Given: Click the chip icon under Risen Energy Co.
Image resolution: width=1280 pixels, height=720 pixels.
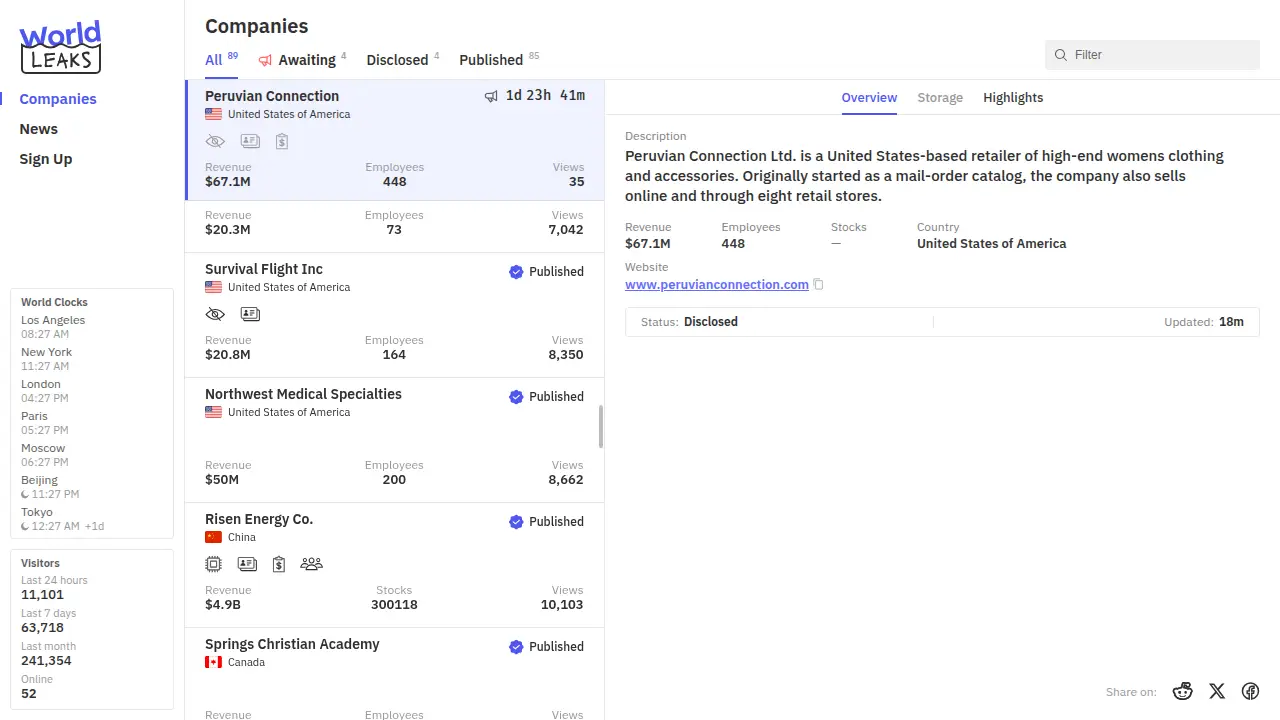Looking at the screenshot, I should (x=213, y=564).
